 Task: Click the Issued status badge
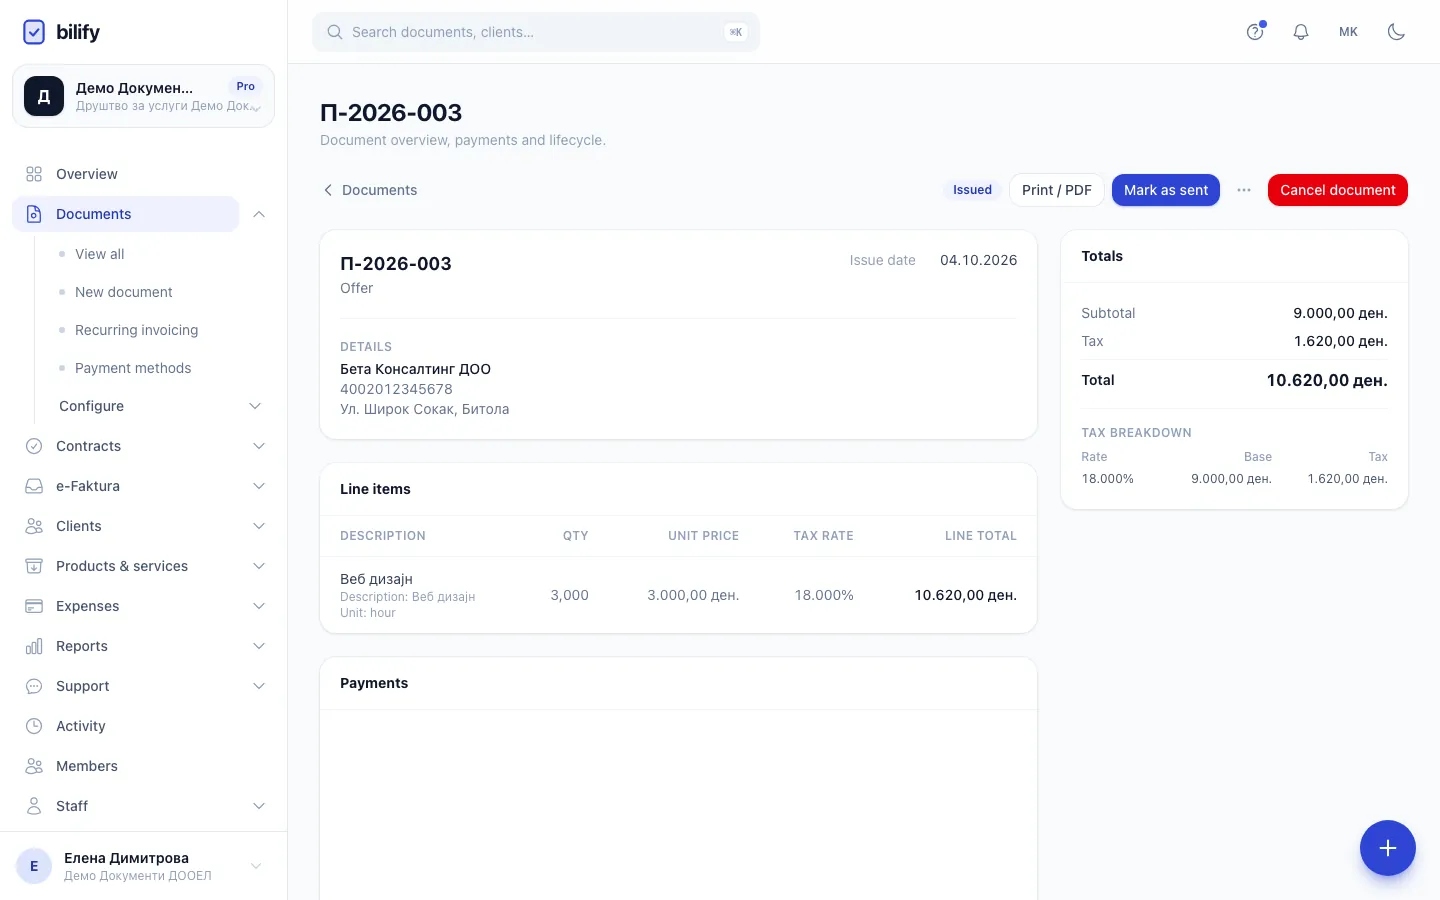pos(972,190)
